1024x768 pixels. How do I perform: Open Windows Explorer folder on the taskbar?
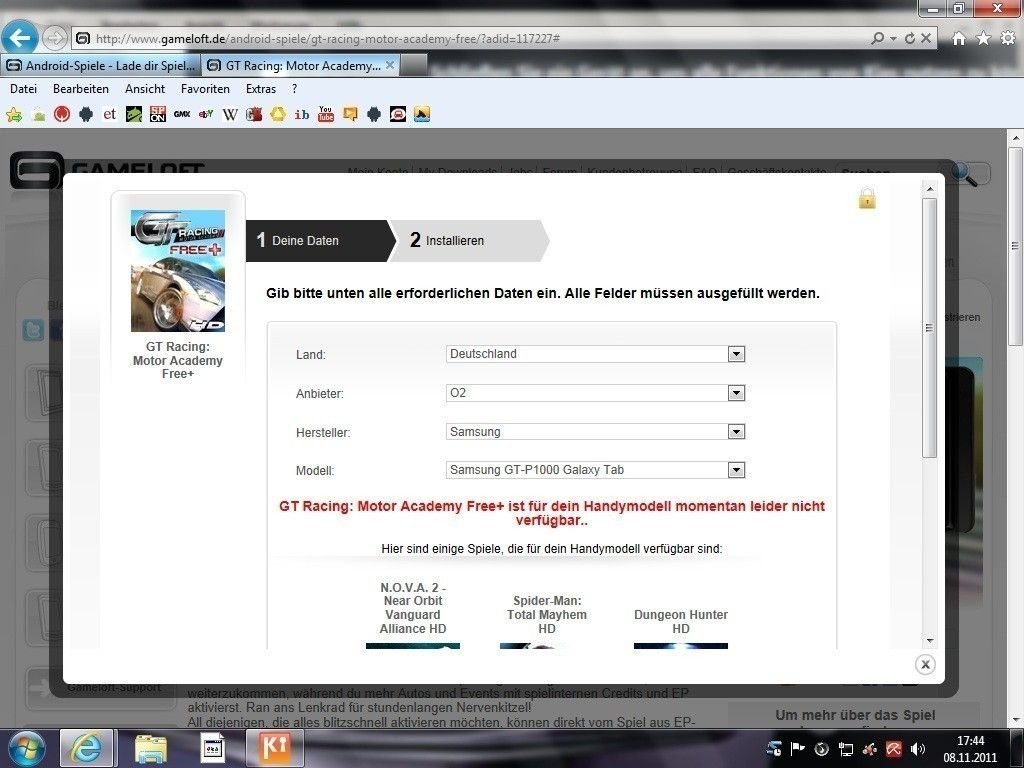click(x=150, y=748)
